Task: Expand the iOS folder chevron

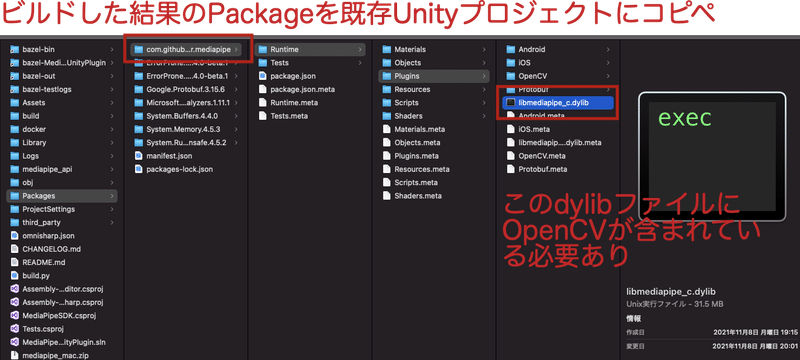Action: click(x=608, y=63)
